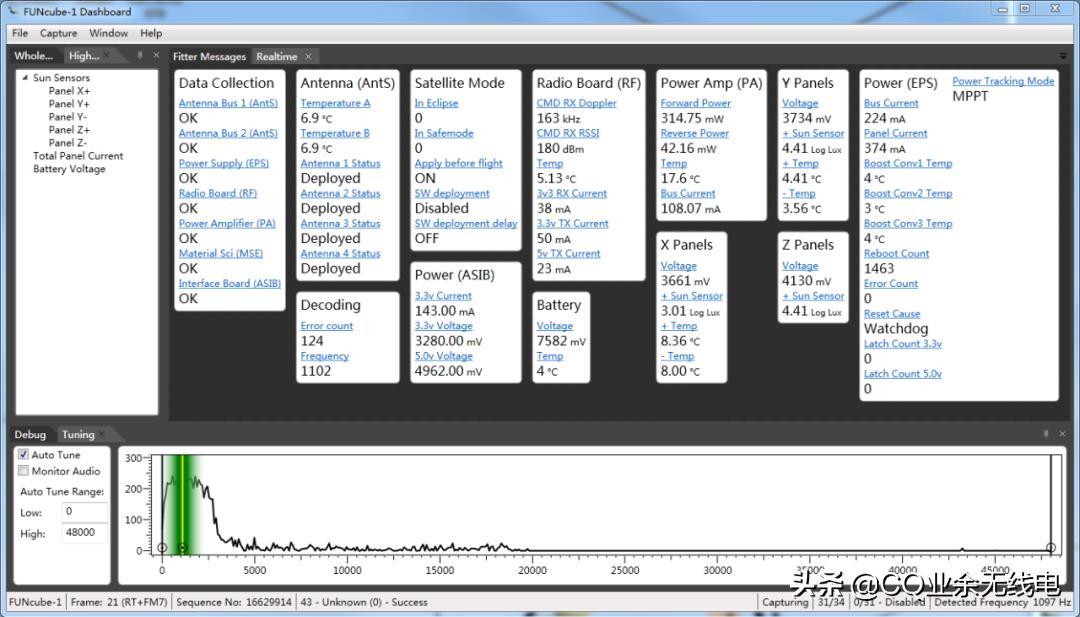Close the High... tab
Image resolution: width=1080 pixels, height=617 pixels.
(x=107, y=56)
